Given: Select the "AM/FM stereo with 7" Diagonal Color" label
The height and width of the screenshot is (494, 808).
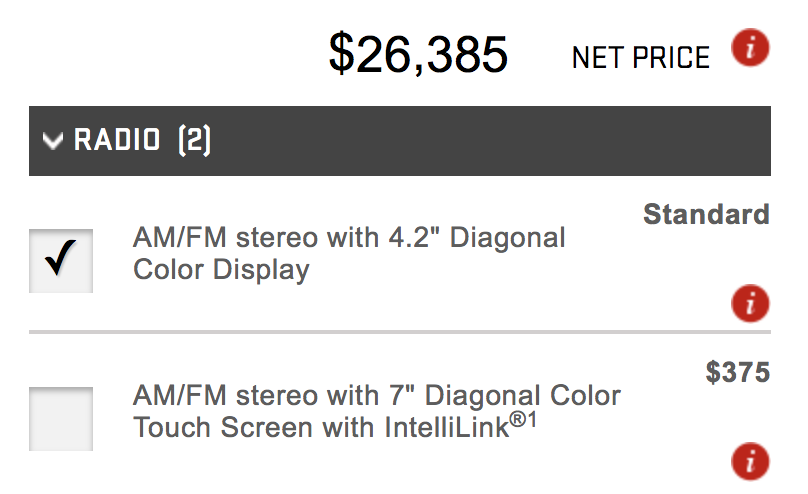Looking at the screenshot, I should (376, 395).
